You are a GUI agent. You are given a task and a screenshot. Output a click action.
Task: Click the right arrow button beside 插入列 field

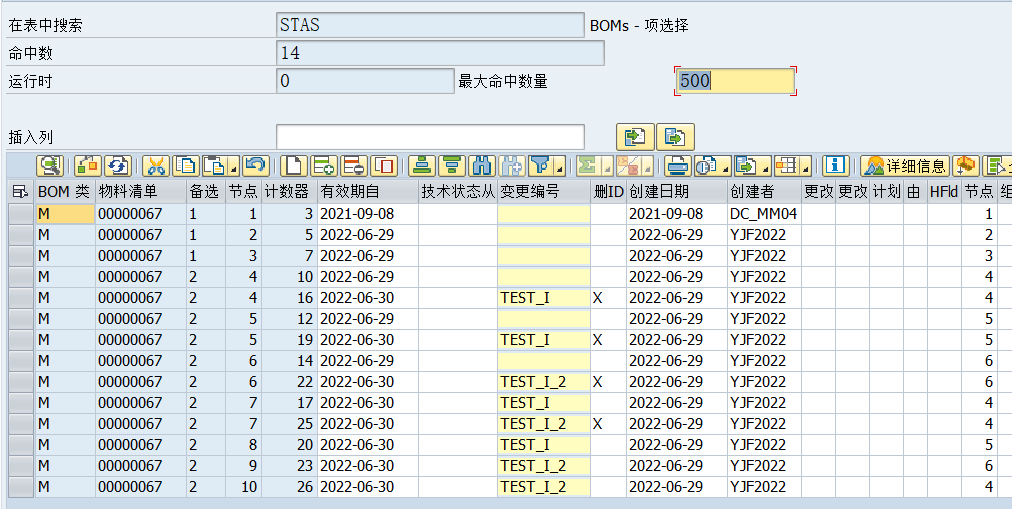pos(676,137)
